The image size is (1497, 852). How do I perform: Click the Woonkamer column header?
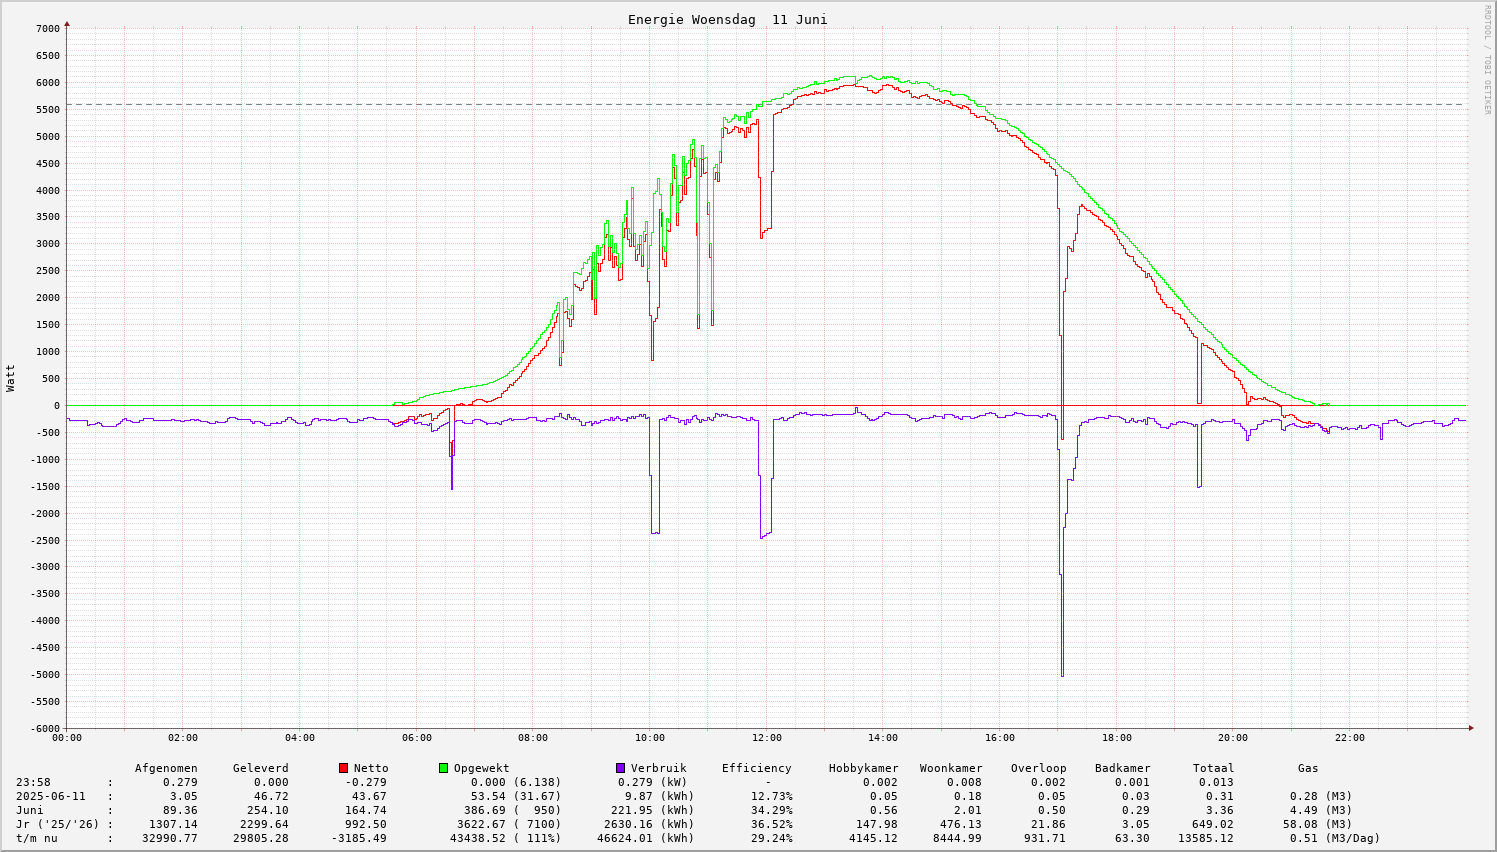[x=951, y=768]
